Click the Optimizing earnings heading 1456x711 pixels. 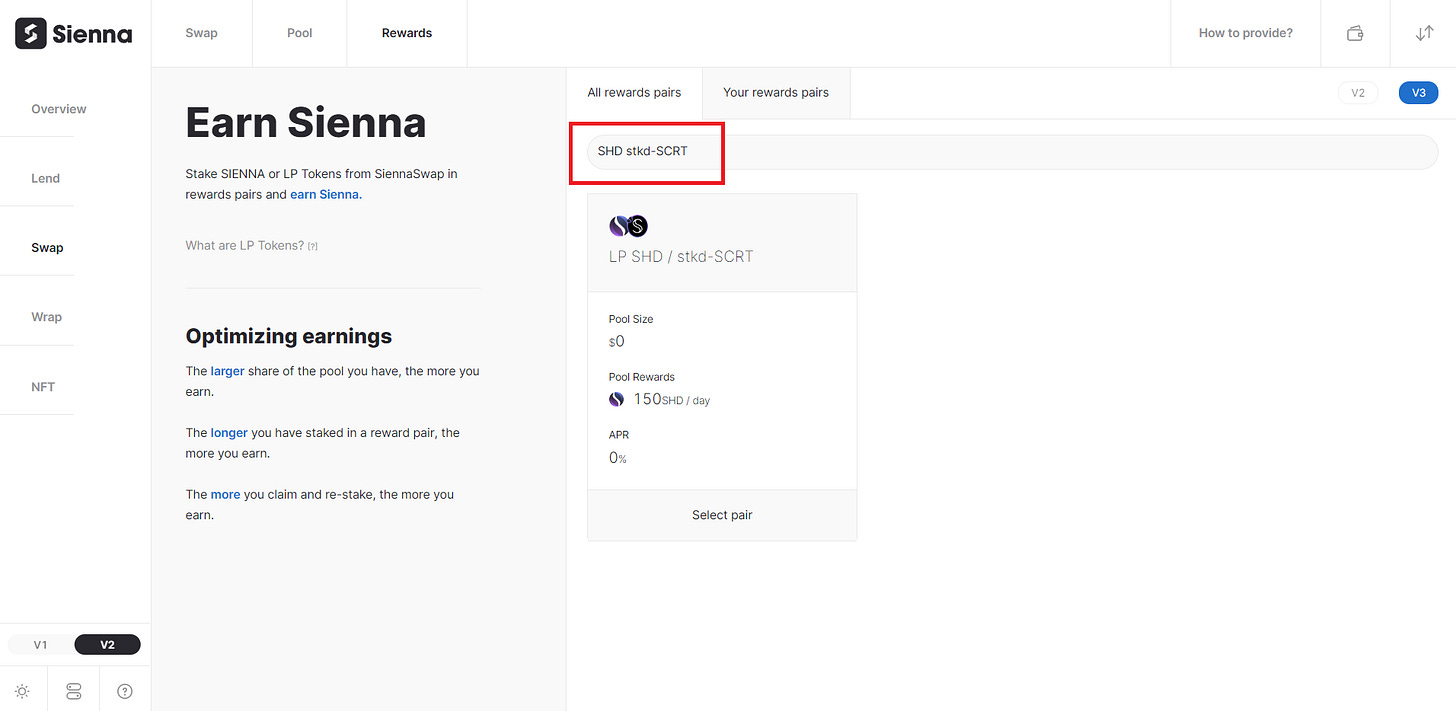(x=289, y=336)
